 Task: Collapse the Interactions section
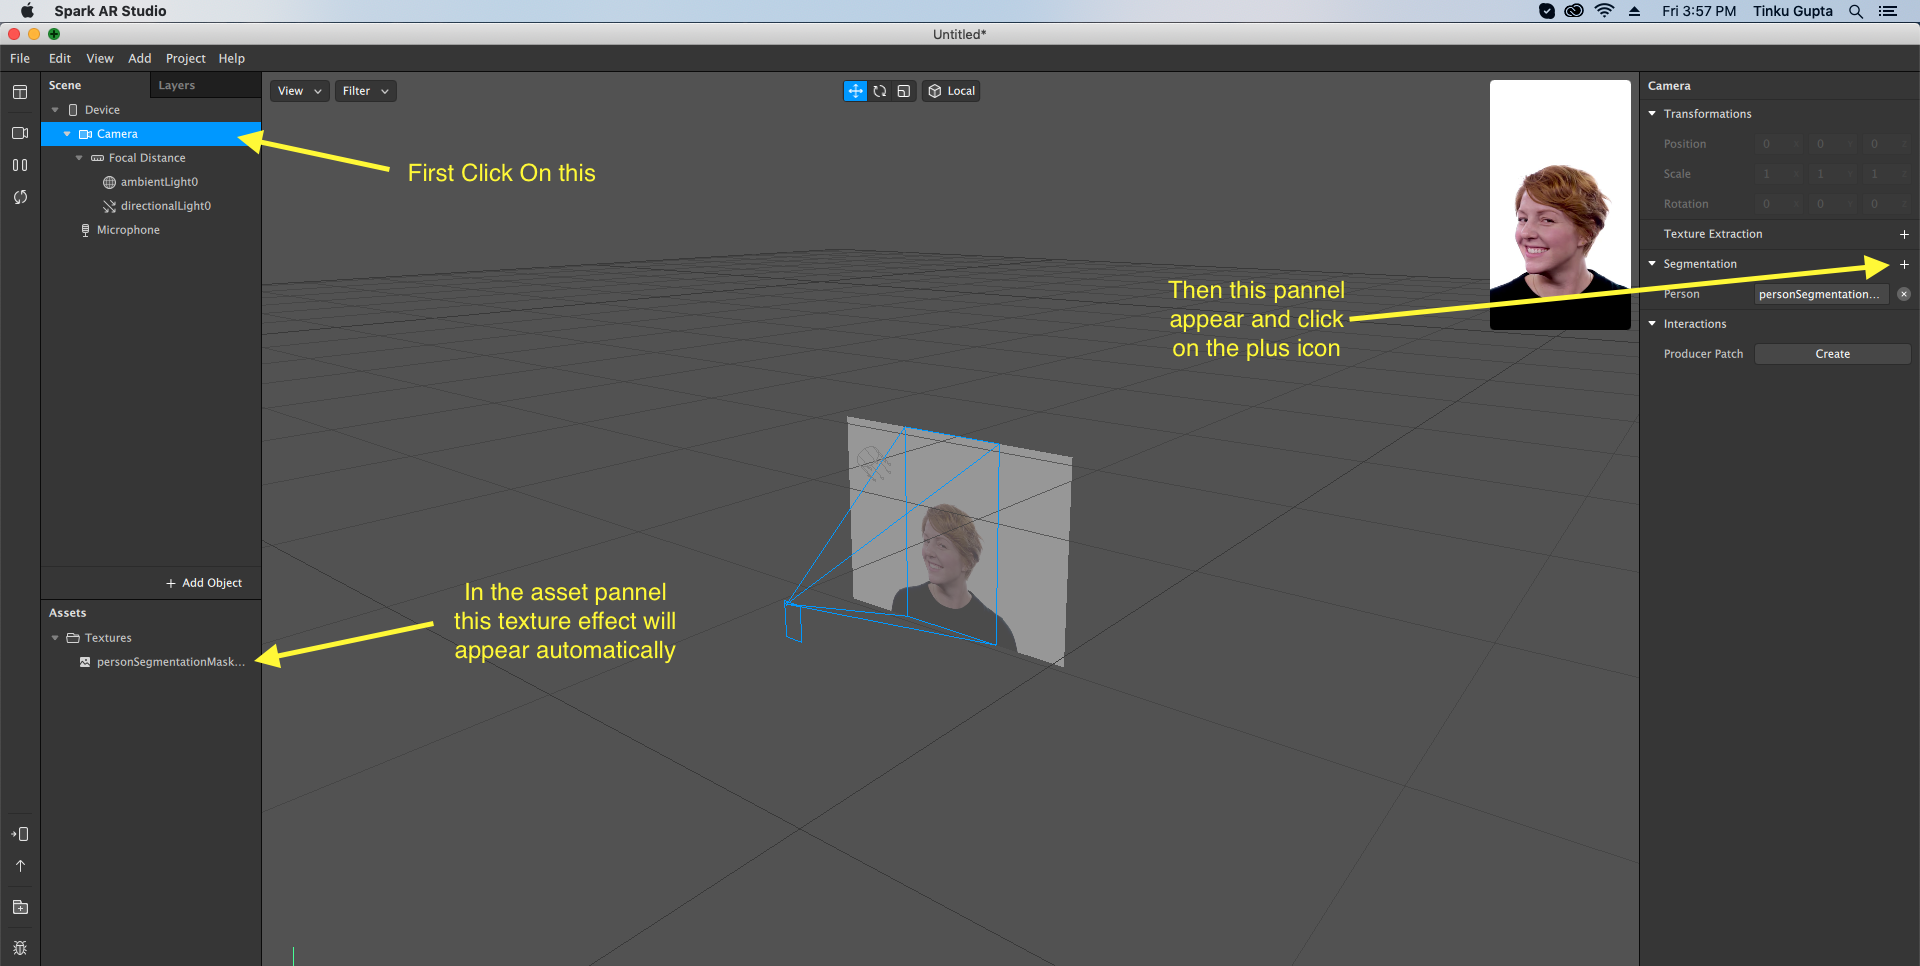click(1653, 324)
